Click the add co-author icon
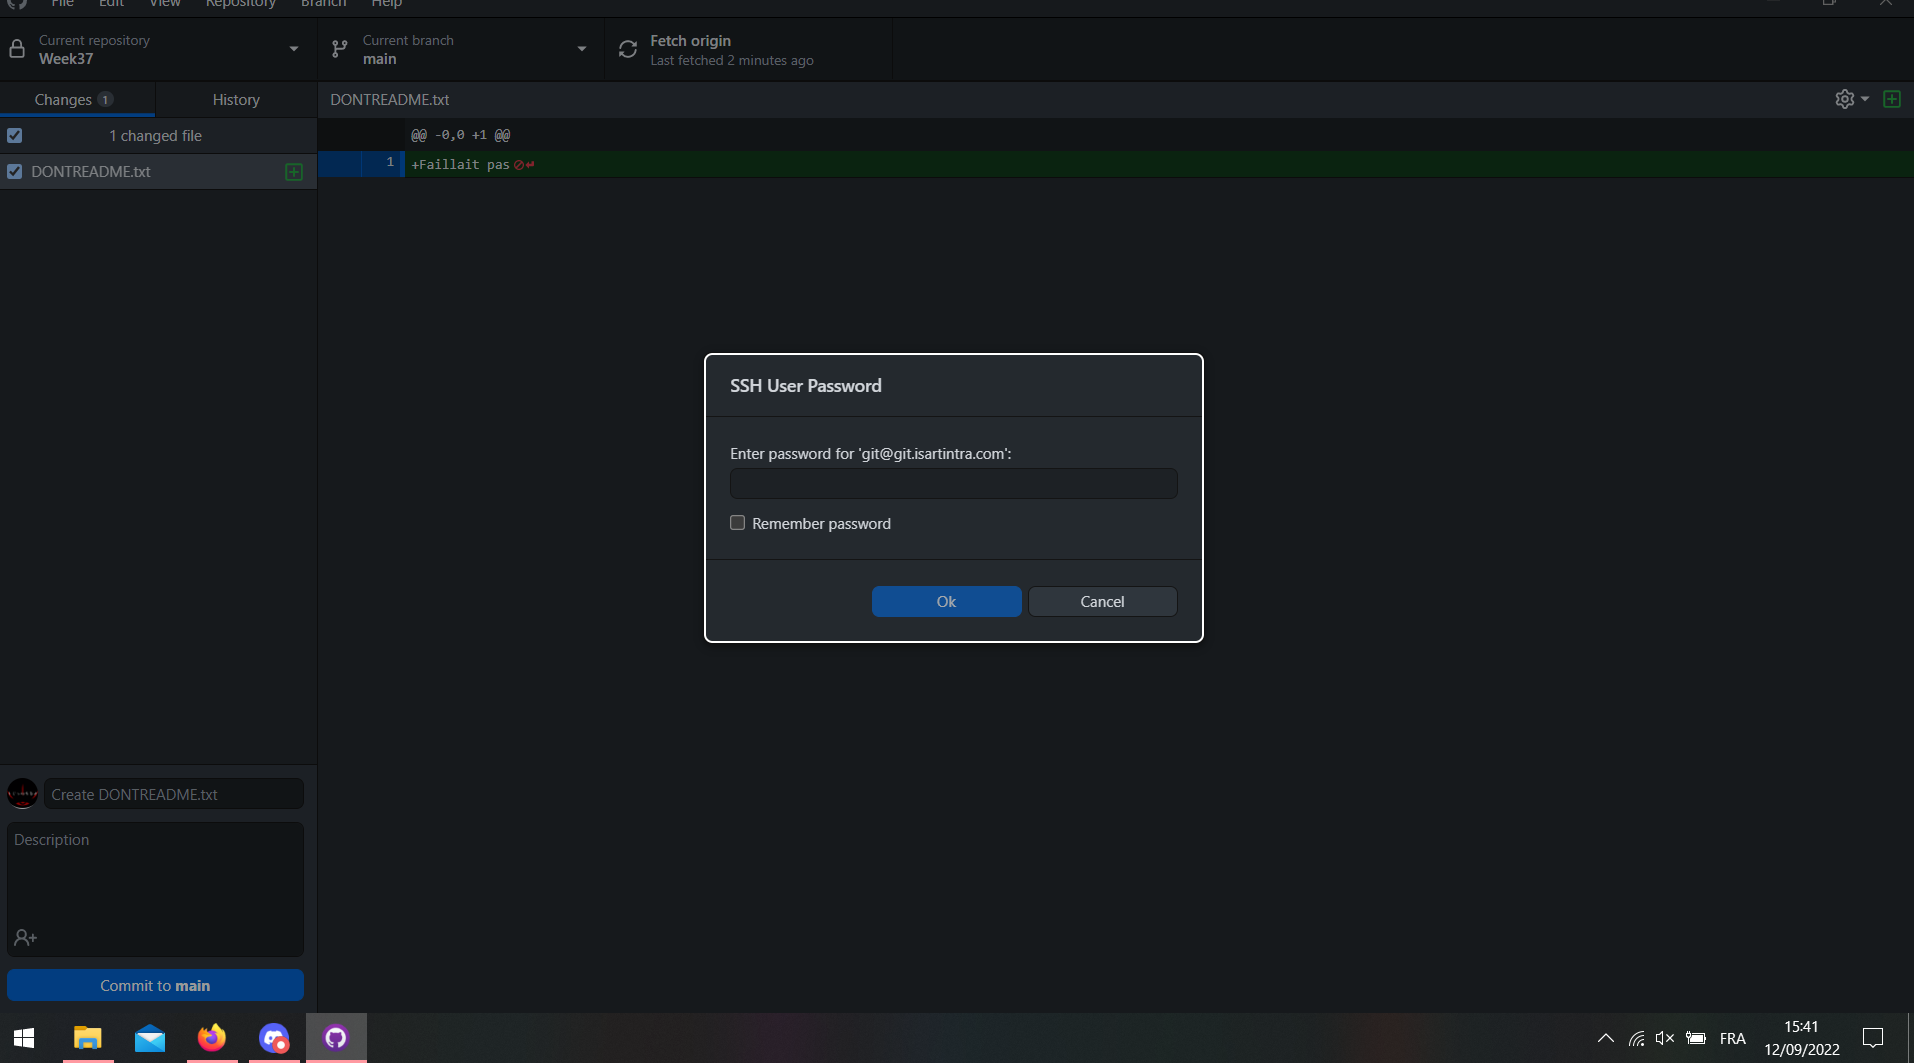Screen dimensions: 1914x1063 point(25,937)
